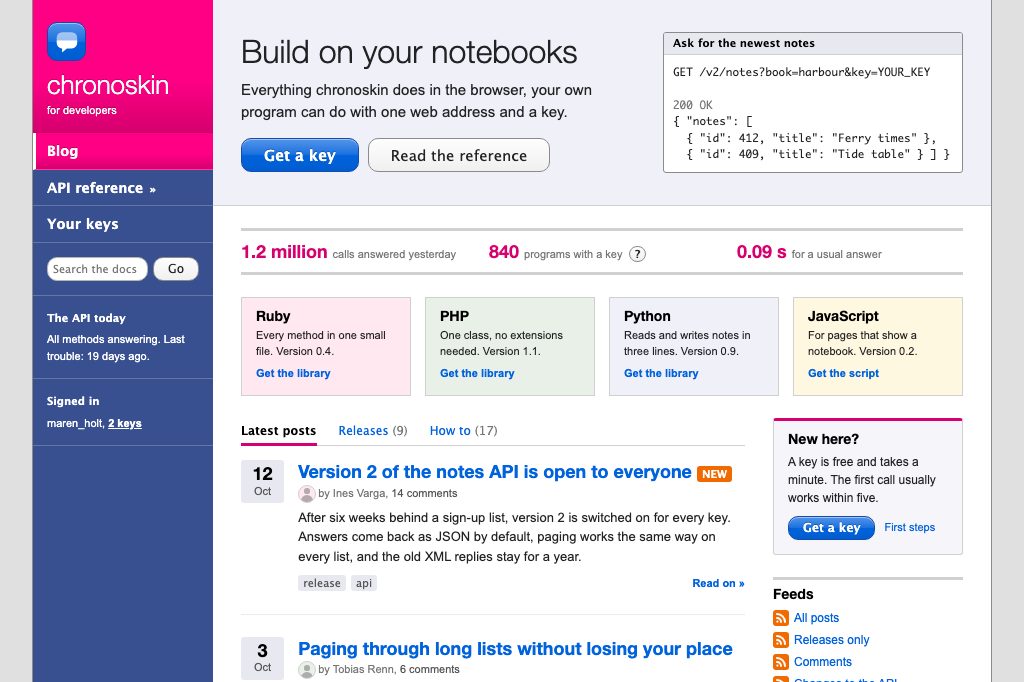This screenshot has height=682, width=1024.
Task: Click the '0.09 s' answer time statistic
Action: (x=761, y=252)
